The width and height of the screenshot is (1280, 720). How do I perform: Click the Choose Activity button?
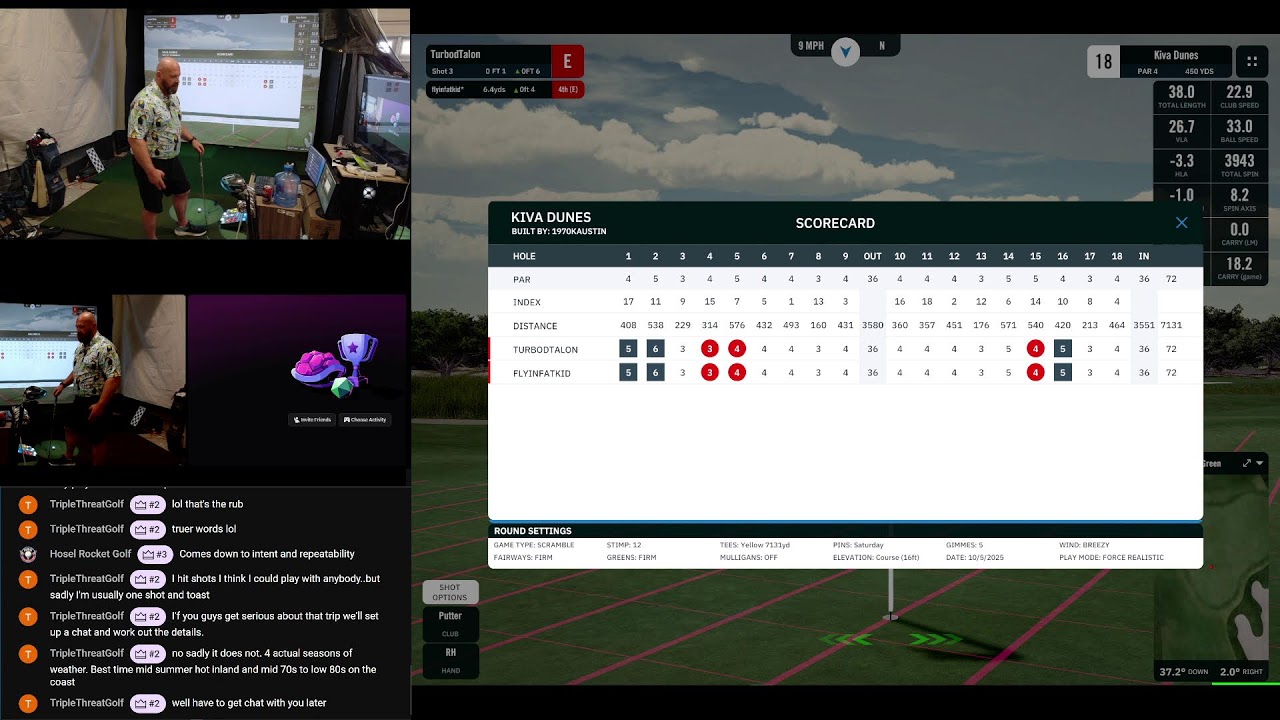coord(365,420)
